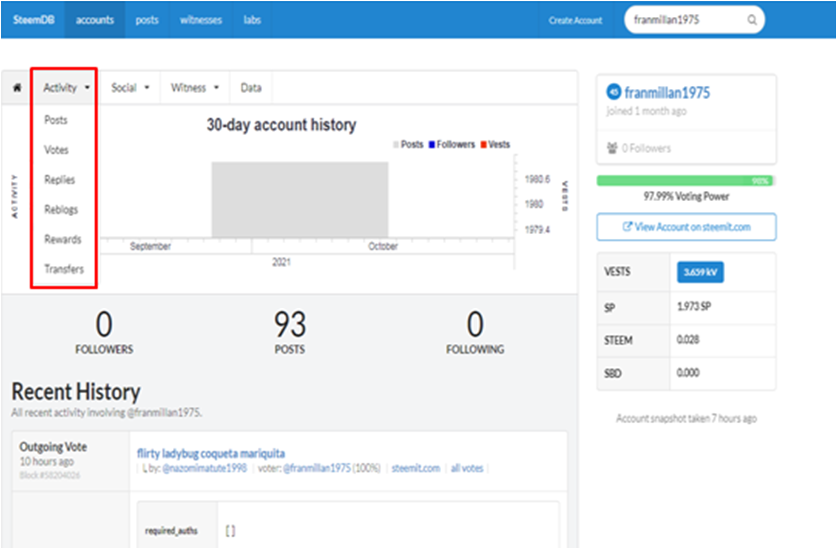Click the 0 FOLLOWERS counter
The width and height of the screenshot is (837, 549).
coord(104,332)
